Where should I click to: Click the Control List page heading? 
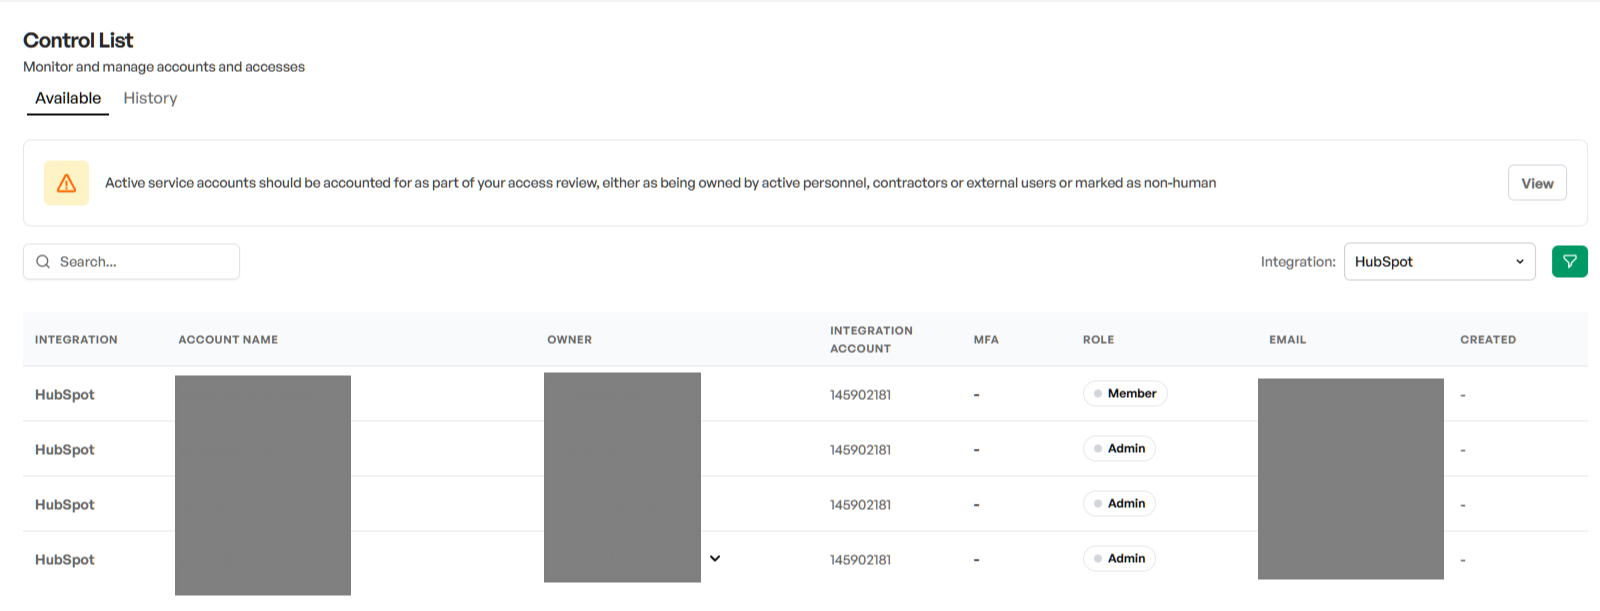(x=78, y=40)
